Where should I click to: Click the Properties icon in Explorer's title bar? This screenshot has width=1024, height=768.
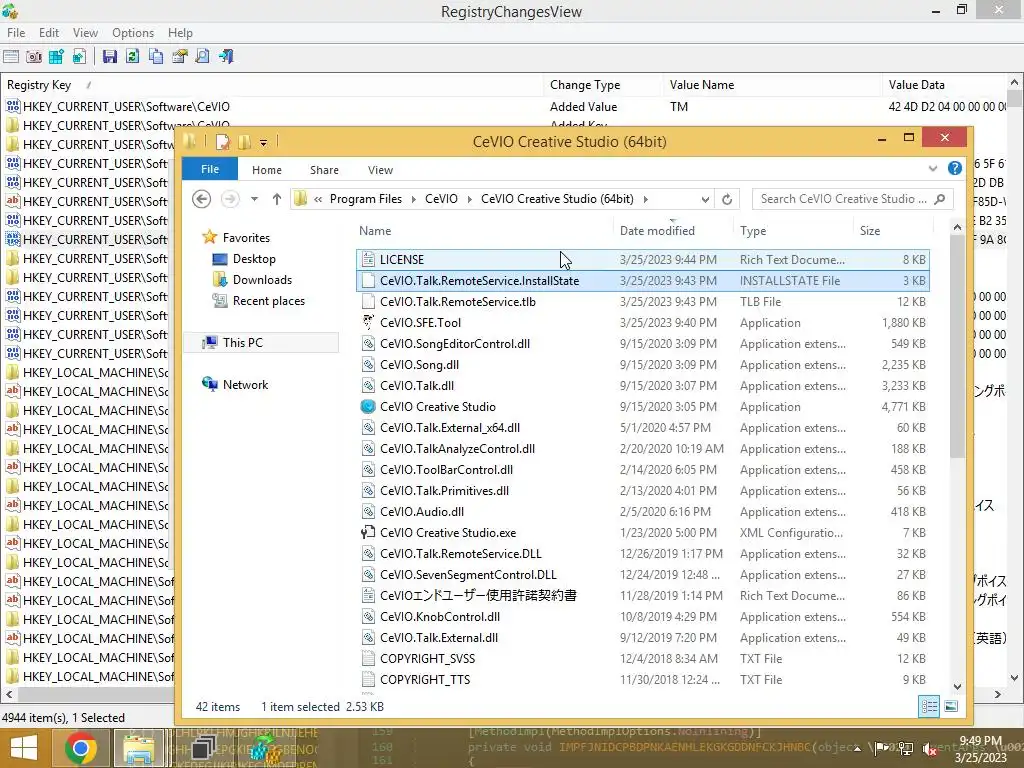223,142
